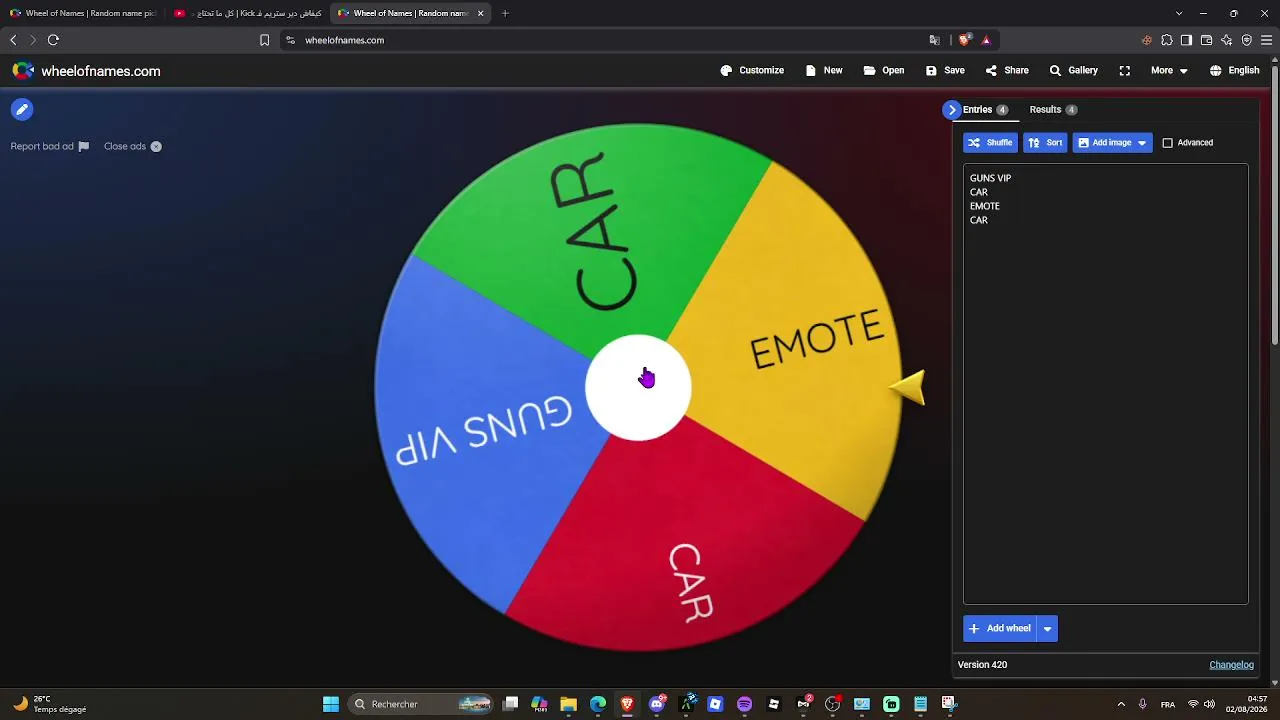This screenshot has width=1280, height=720.
Task: Collapse the entries panel with blue arrow
Action: click(x=952, y=110)
